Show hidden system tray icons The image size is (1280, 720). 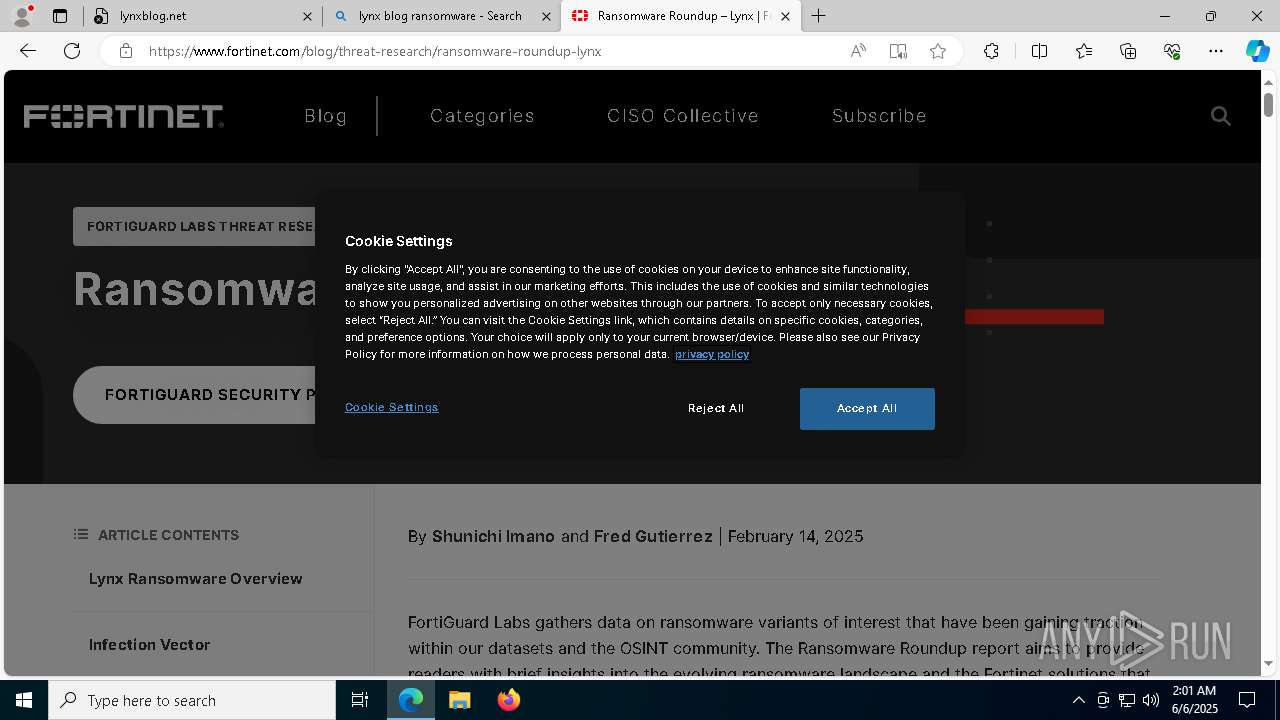[1078, 700]
